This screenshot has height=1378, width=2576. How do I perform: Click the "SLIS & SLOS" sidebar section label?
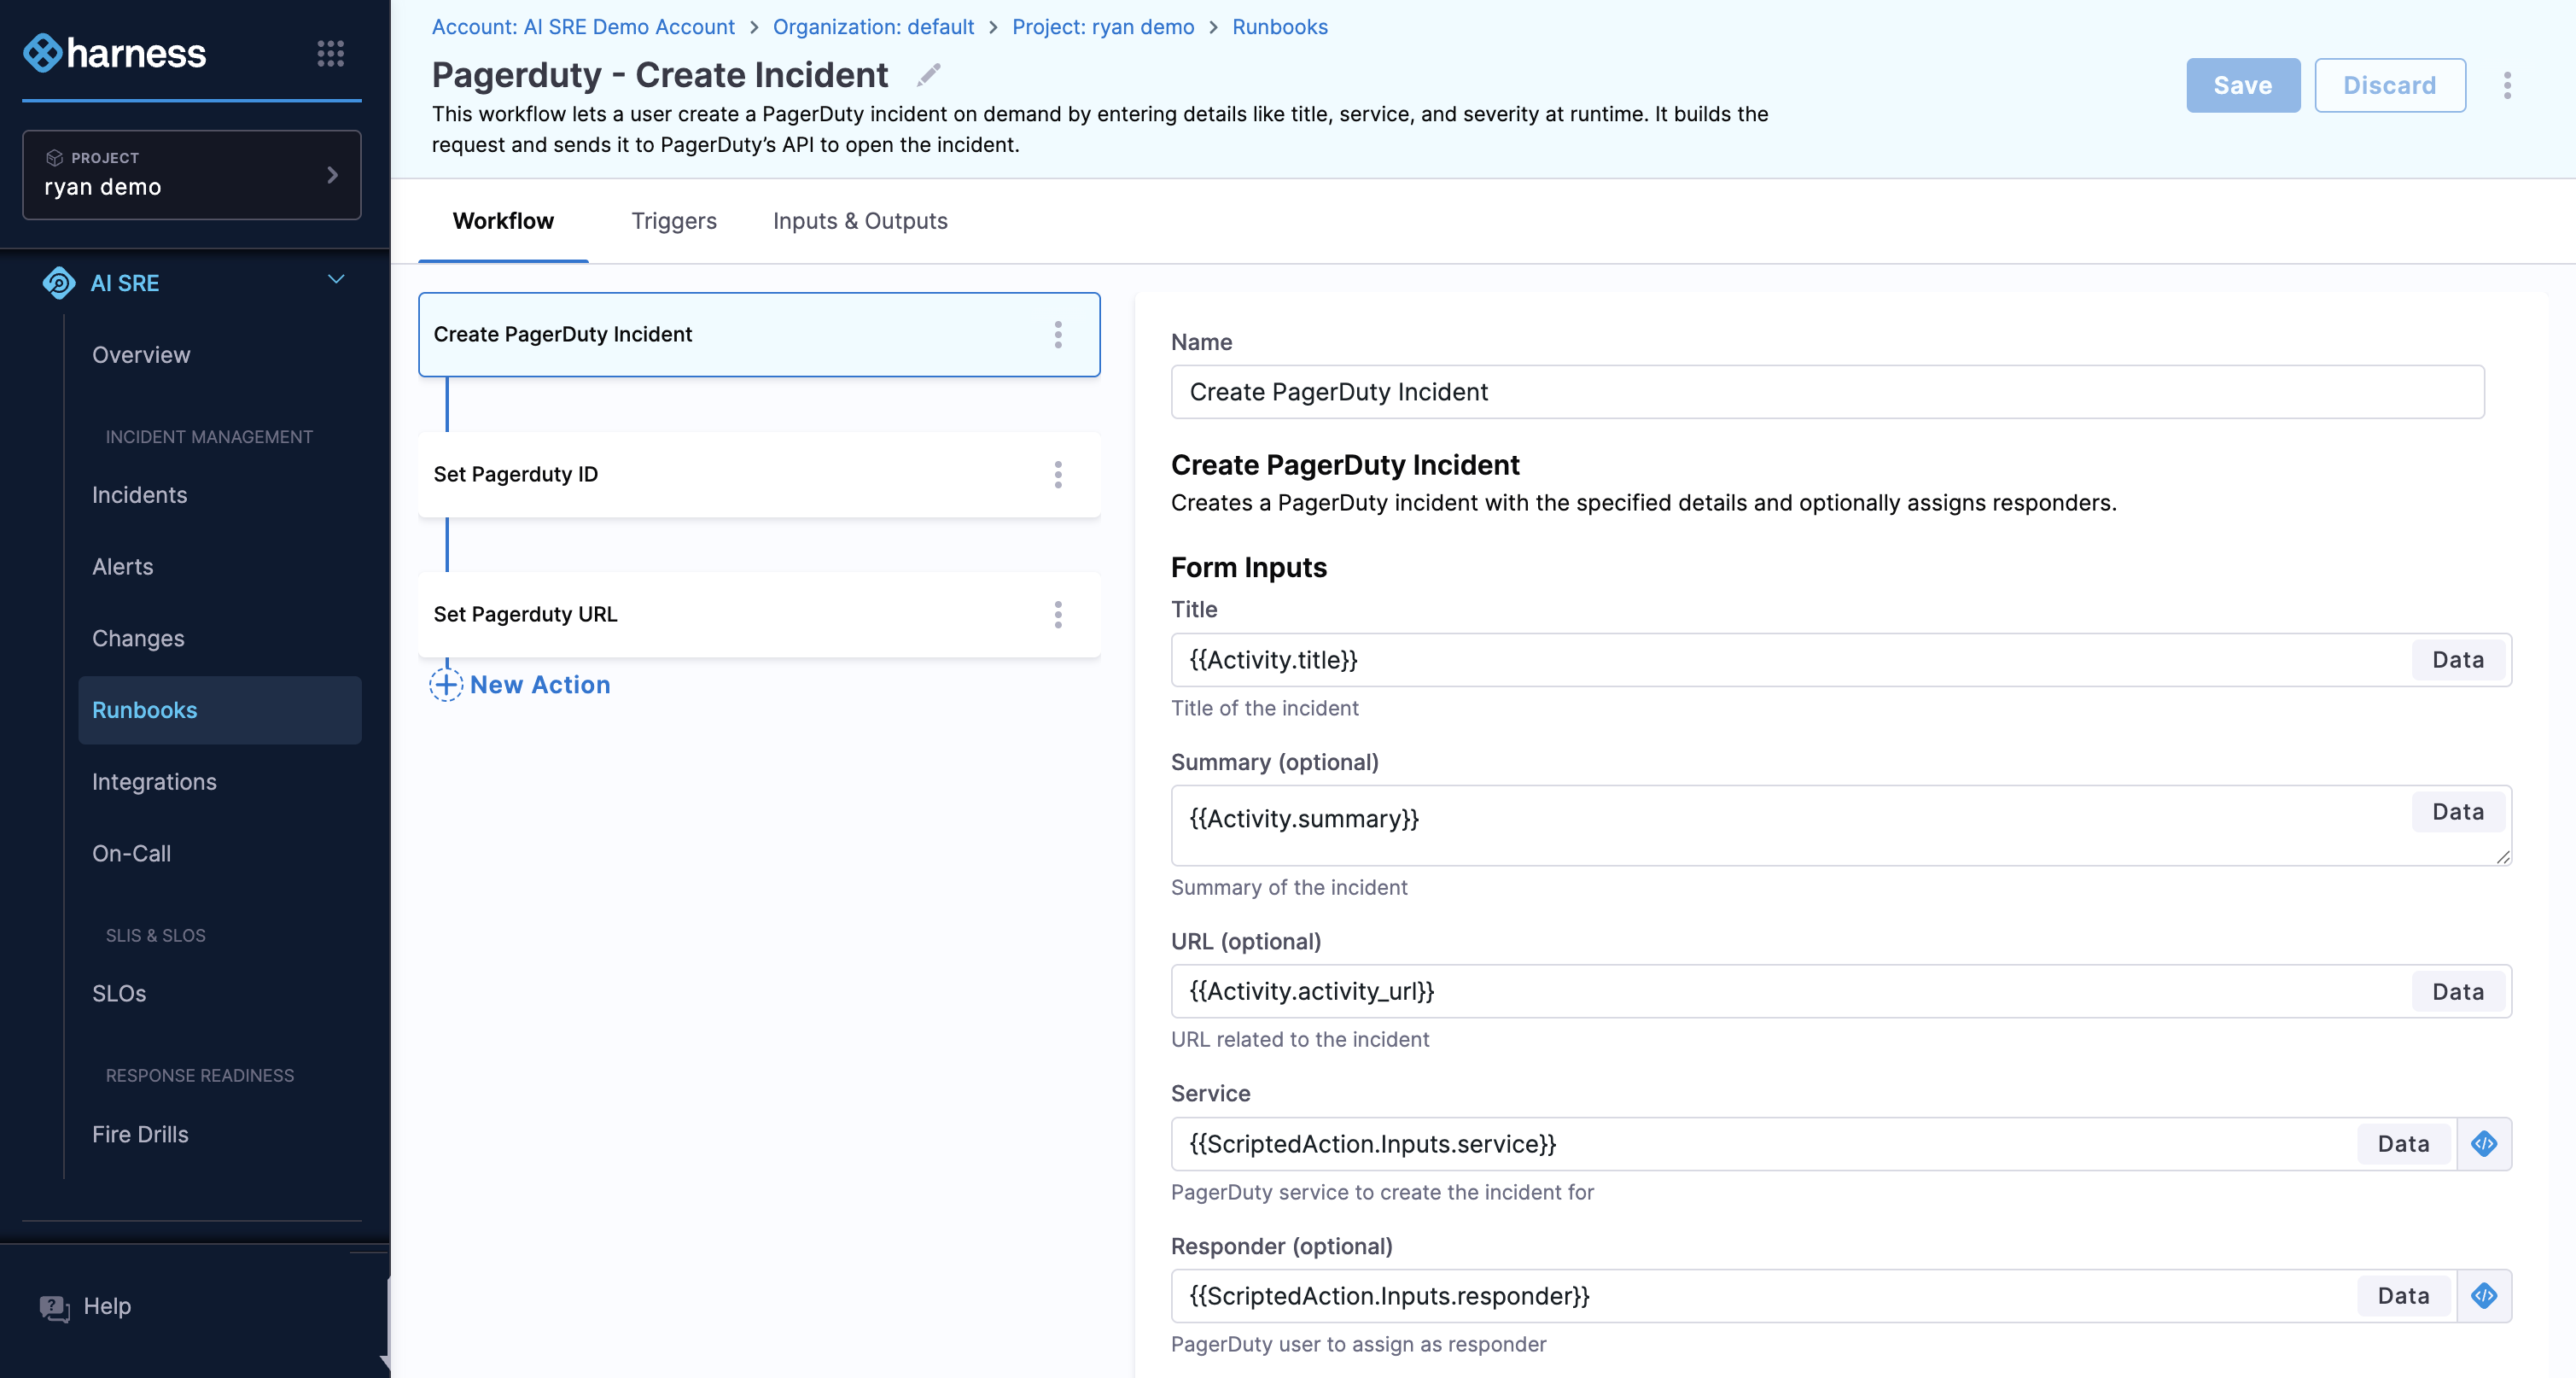point(156,936)
